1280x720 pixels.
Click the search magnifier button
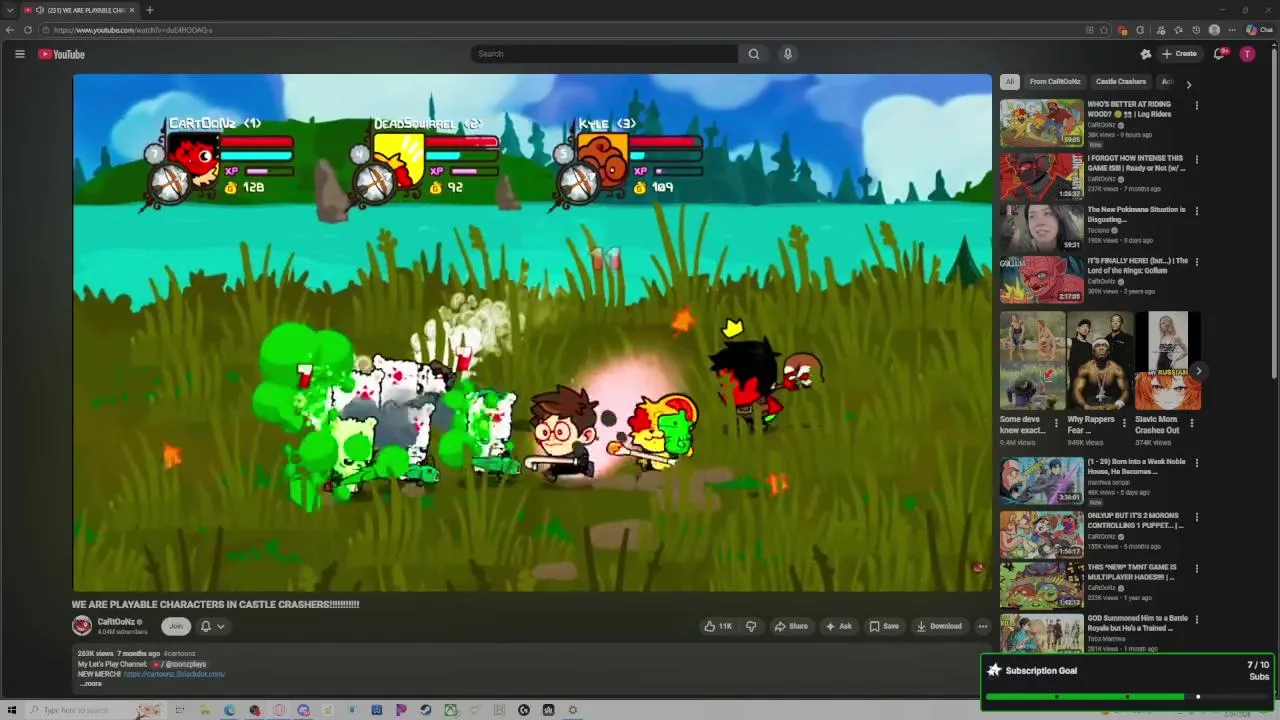coord(754,54)
